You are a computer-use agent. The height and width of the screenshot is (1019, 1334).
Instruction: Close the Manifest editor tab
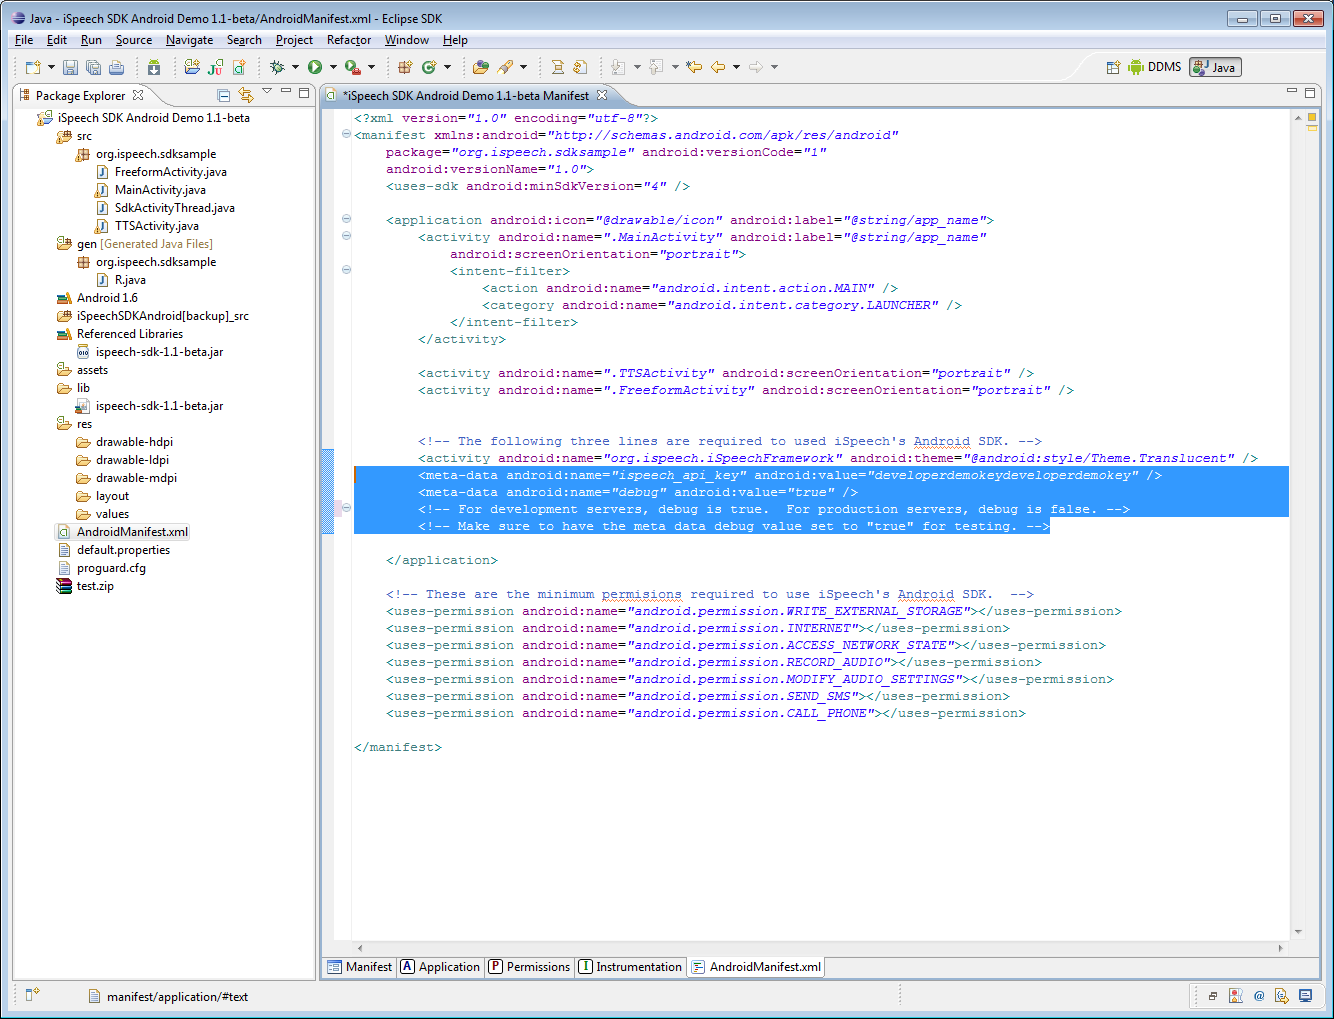click(602, 95)
